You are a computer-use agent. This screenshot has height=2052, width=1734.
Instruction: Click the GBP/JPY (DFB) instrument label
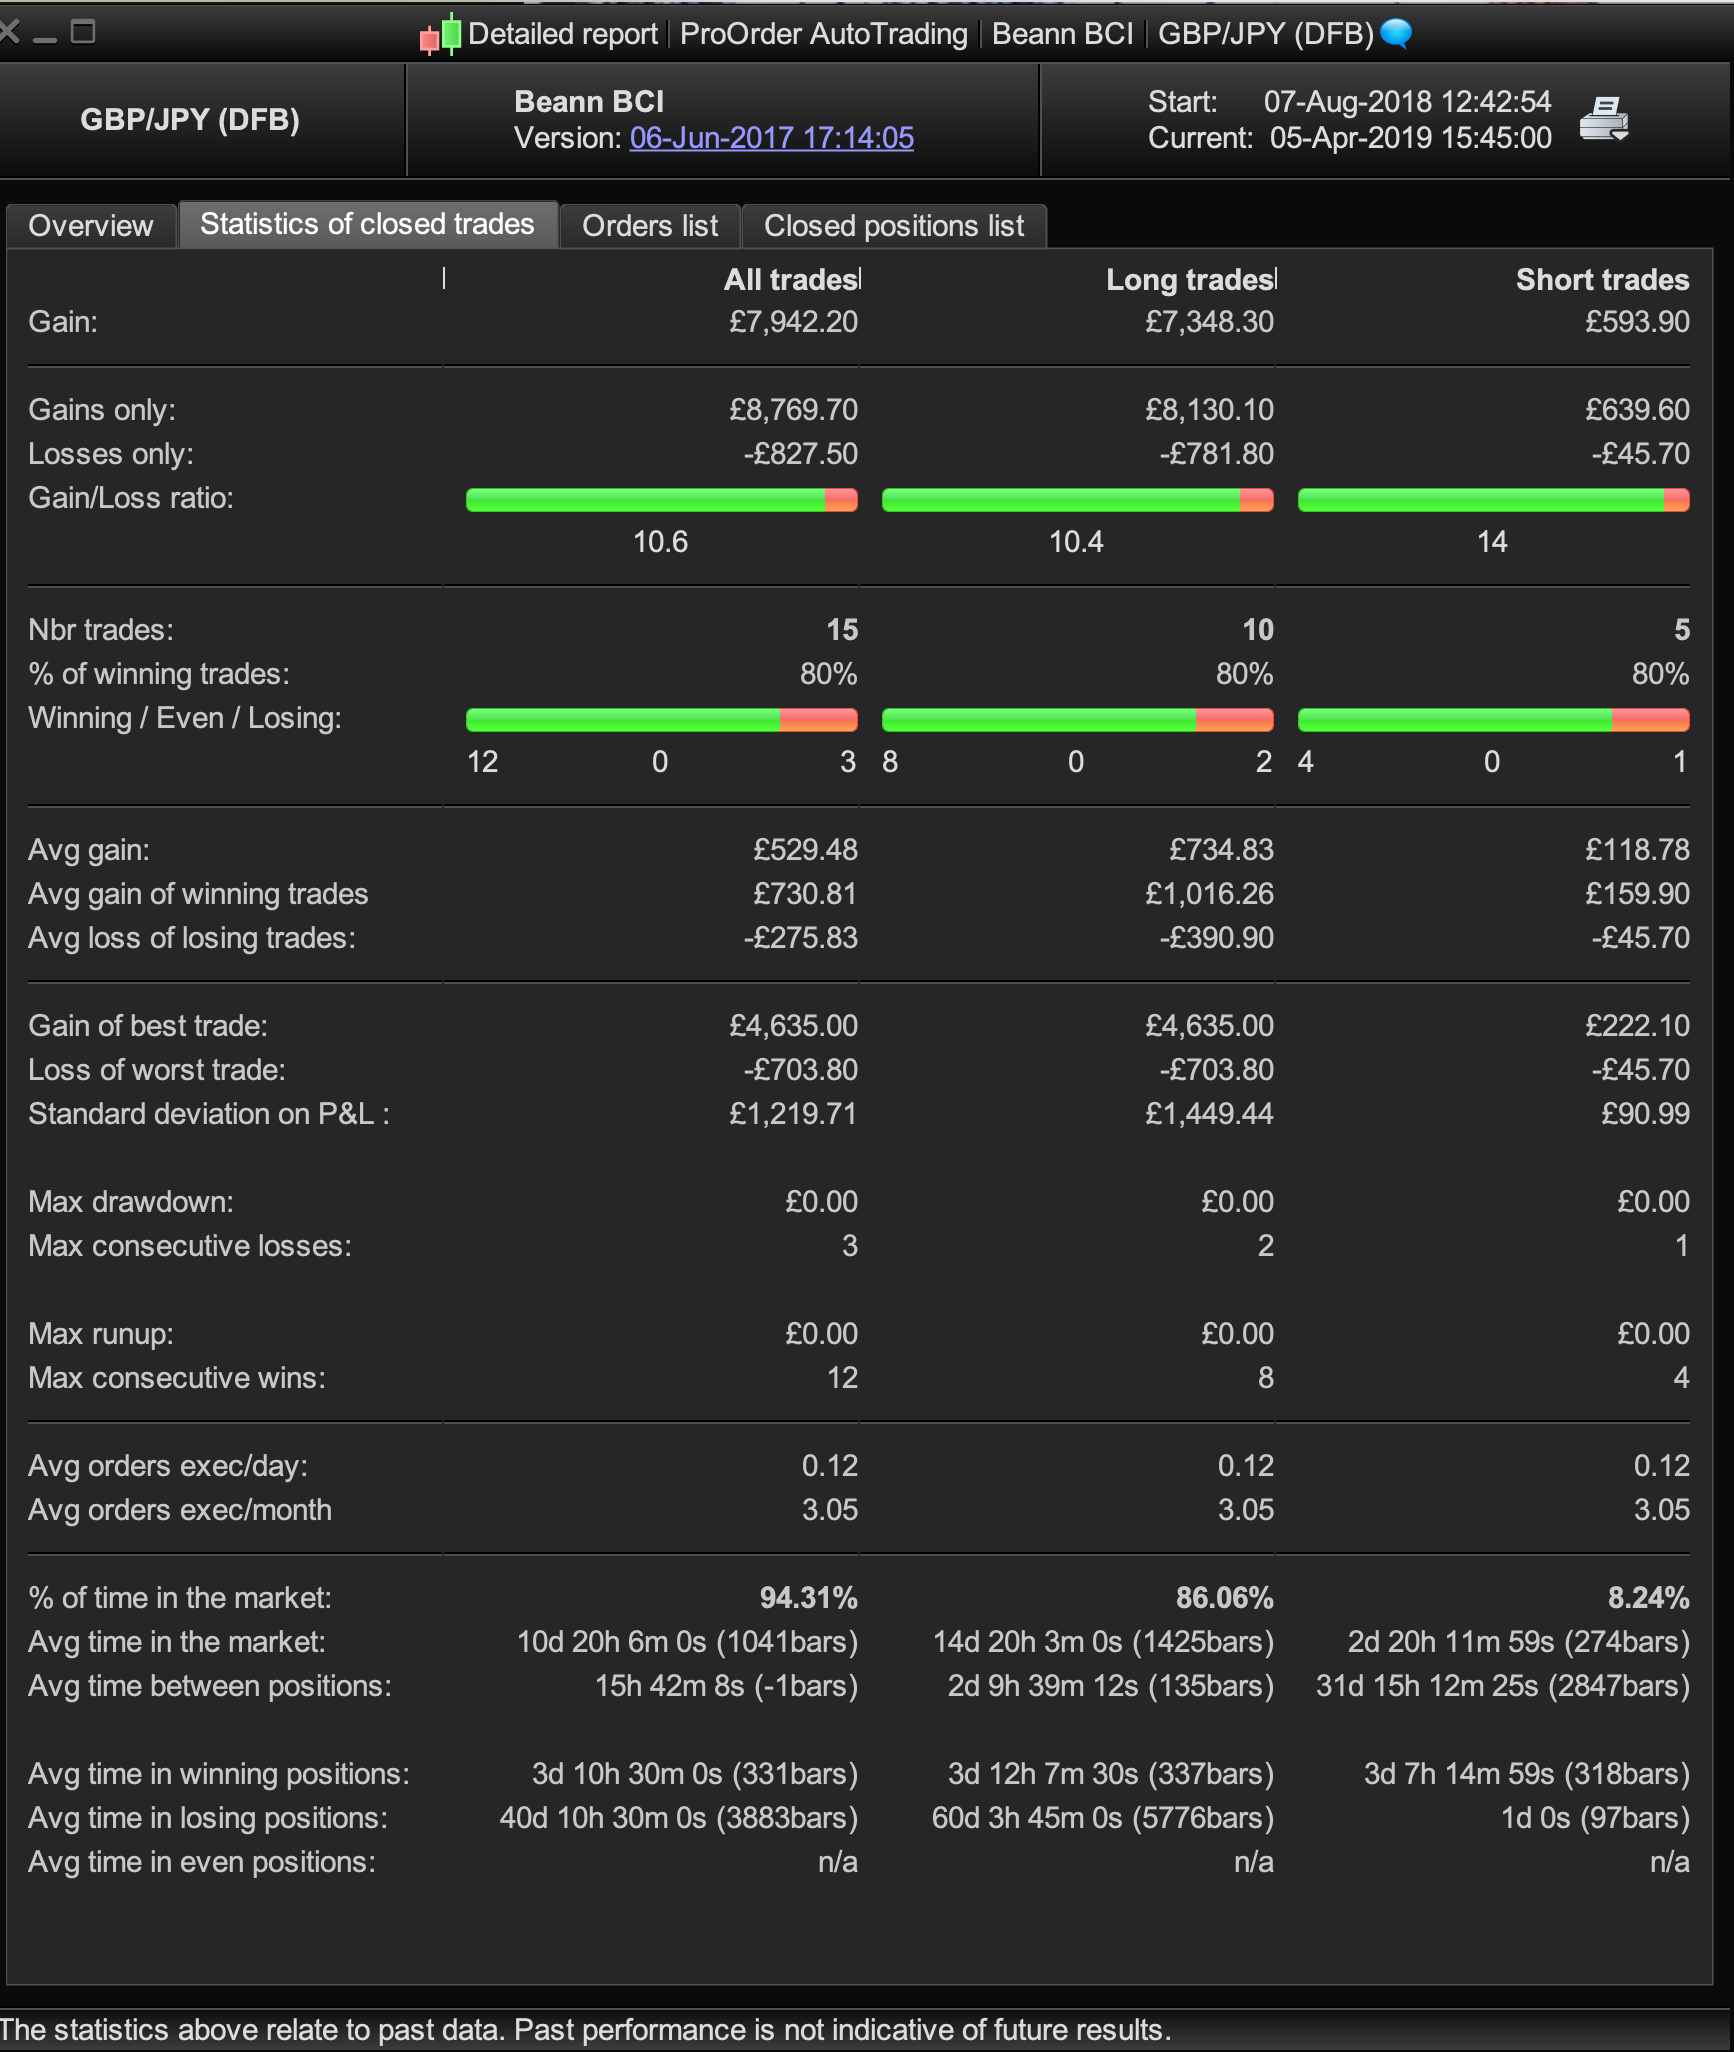tap(190, 120)
